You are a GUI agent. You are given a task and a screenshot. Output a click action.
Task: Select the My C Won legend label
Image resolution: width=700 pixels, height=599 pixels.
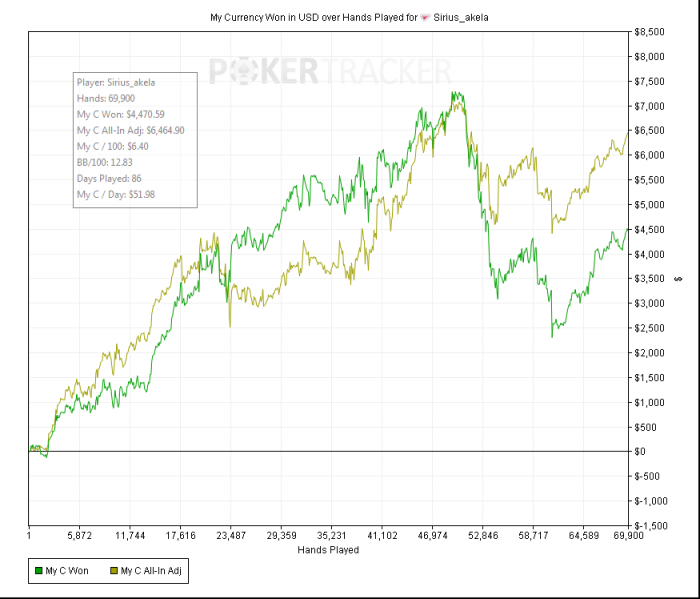(67, 571)
